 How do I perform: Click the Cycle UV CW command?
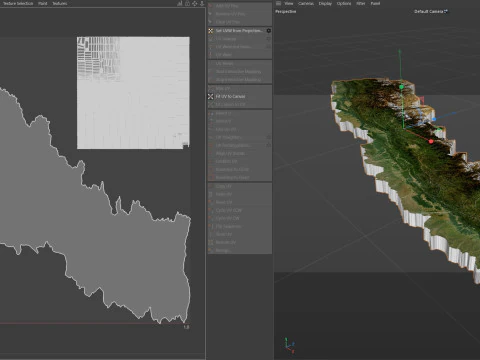coord(240,218)
